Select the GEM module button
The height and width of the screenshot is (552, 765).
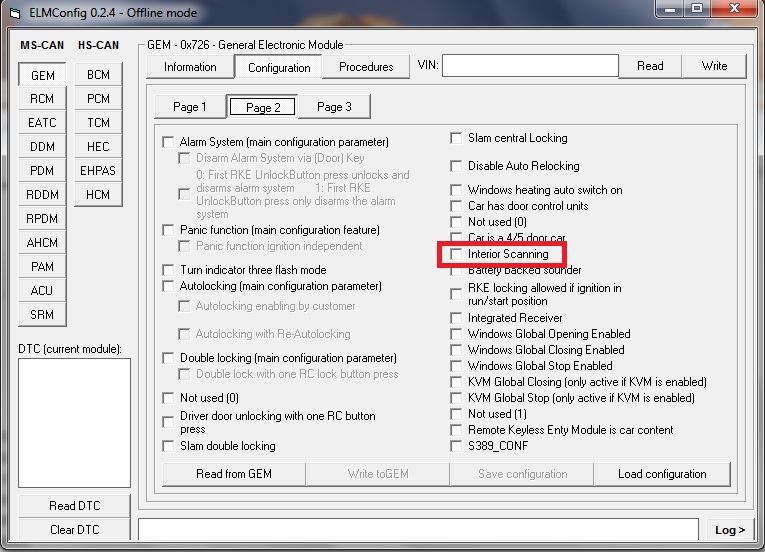pos(42,75)
